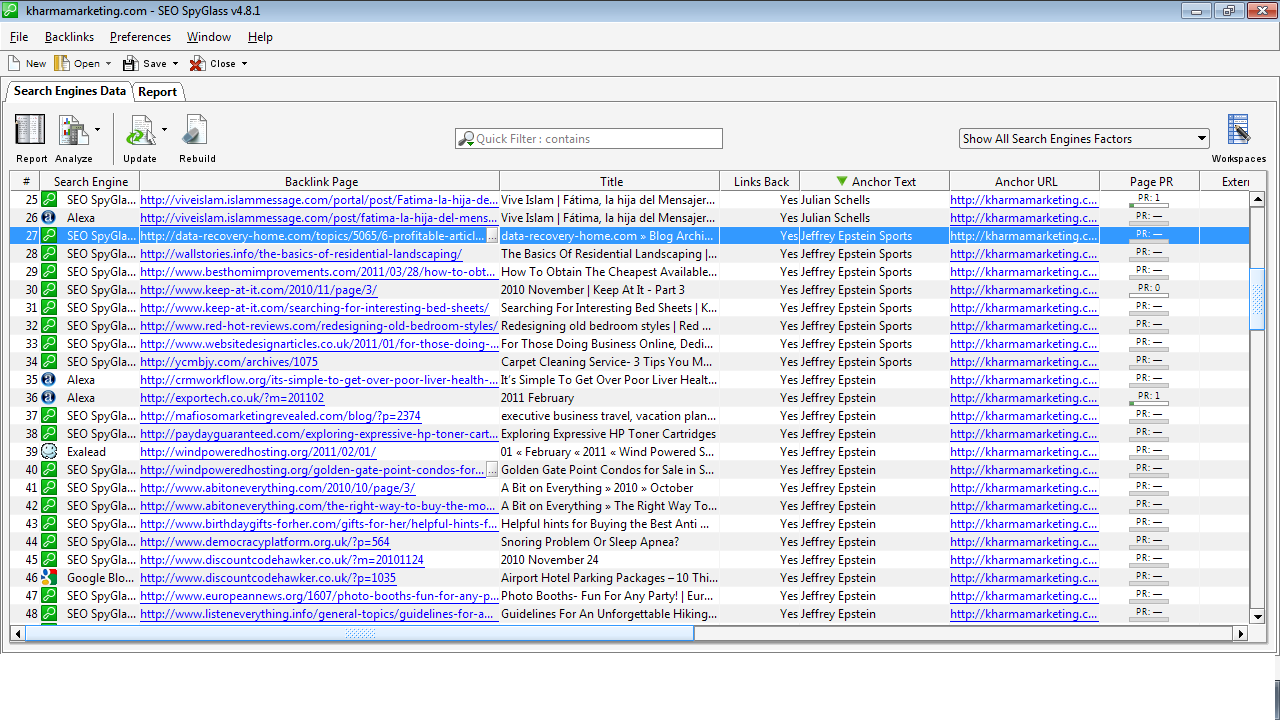Open the Preferences menu
The width and height of the screenshot is (1280, 720).
pyautogui.click(x=140, y=37)
